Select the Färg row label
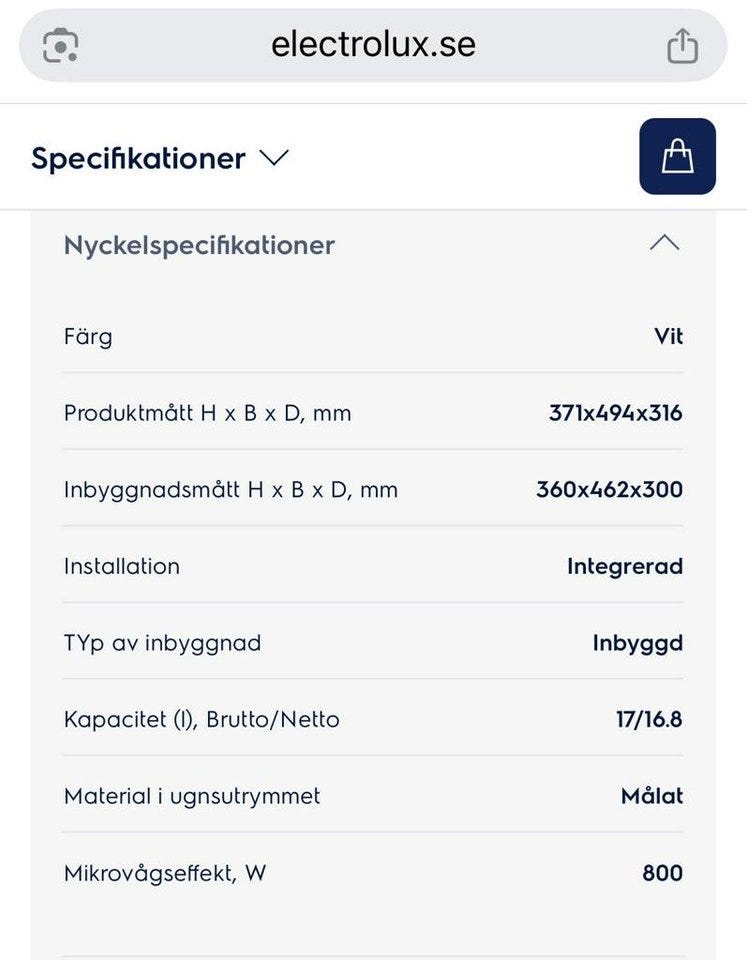Viewport: 747px width, 960px height. (x=88, y=336)
